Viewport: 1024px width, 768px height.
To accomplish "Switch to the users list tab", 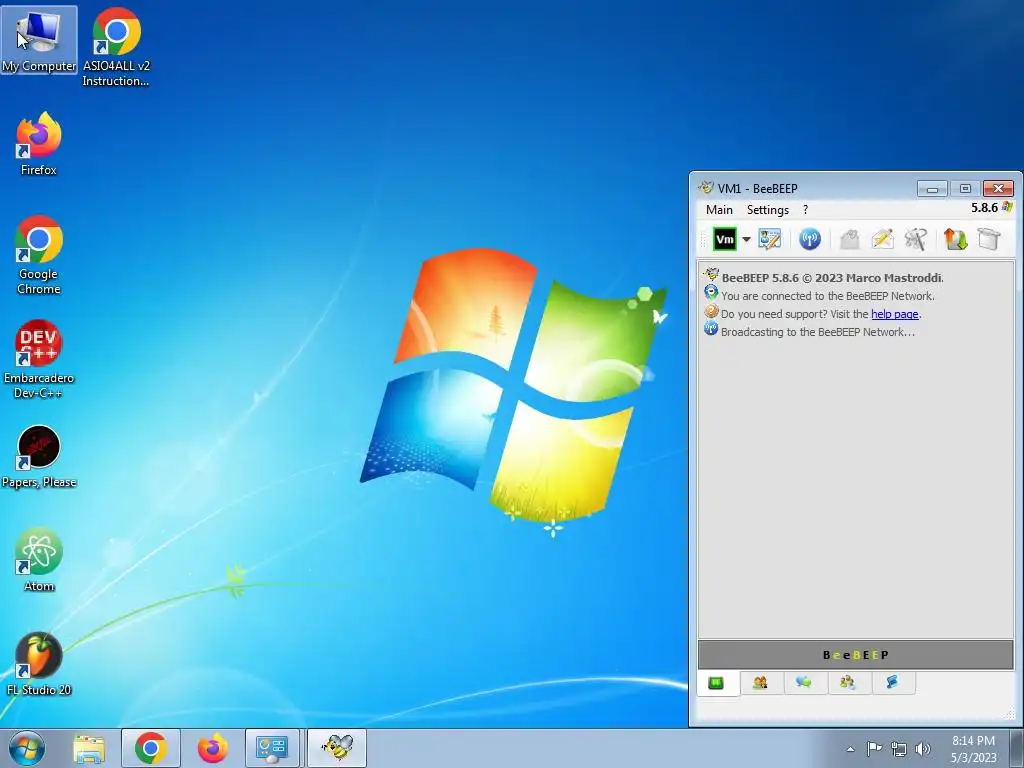I will click(760, 683).
